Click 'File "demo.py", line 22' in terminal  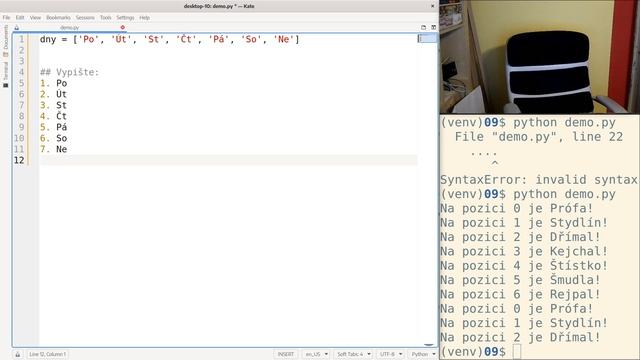point(539,137)
